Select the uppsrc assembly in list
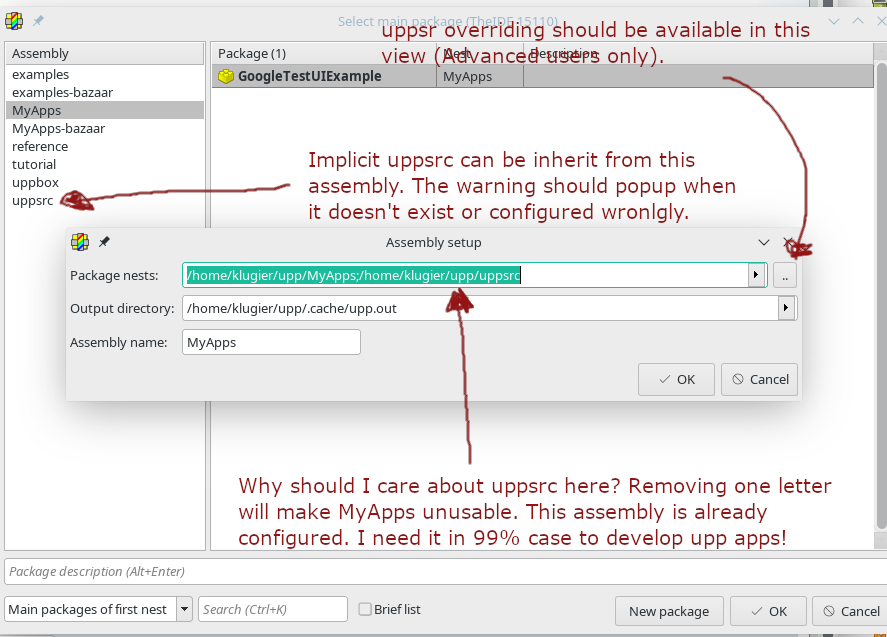 point(33,200)
